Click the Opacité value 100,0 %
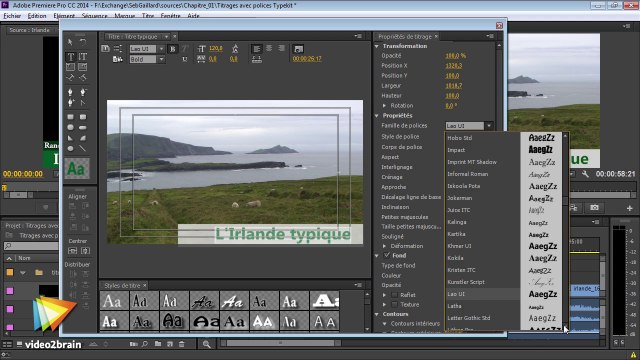The image size is (640, 360). click(456, 56)
